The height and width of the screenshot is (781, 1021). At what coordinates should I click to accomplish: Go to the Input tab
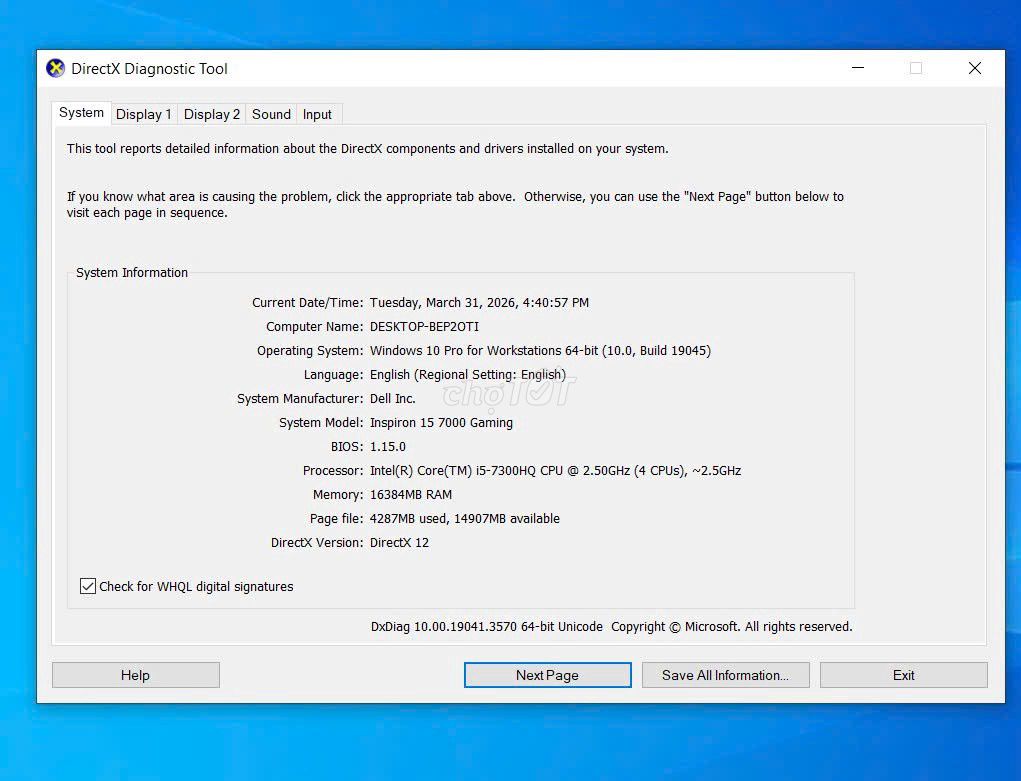[x=317, y=114]
